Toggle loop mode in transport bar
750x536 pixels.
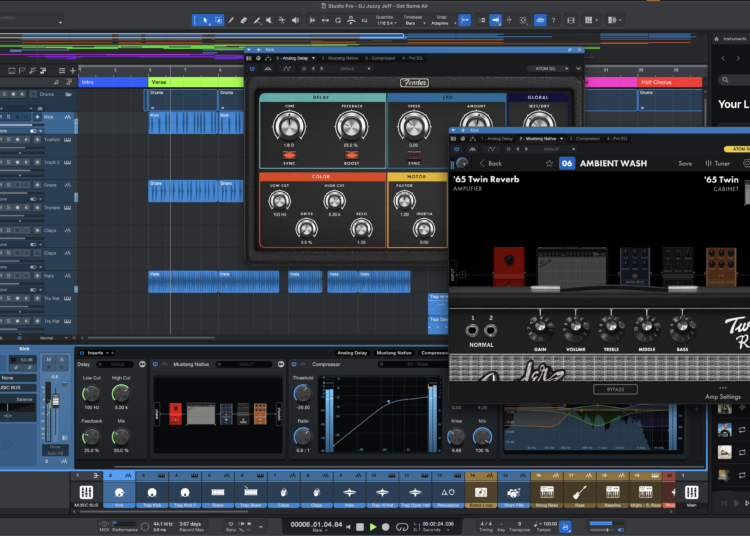point(402,527)
